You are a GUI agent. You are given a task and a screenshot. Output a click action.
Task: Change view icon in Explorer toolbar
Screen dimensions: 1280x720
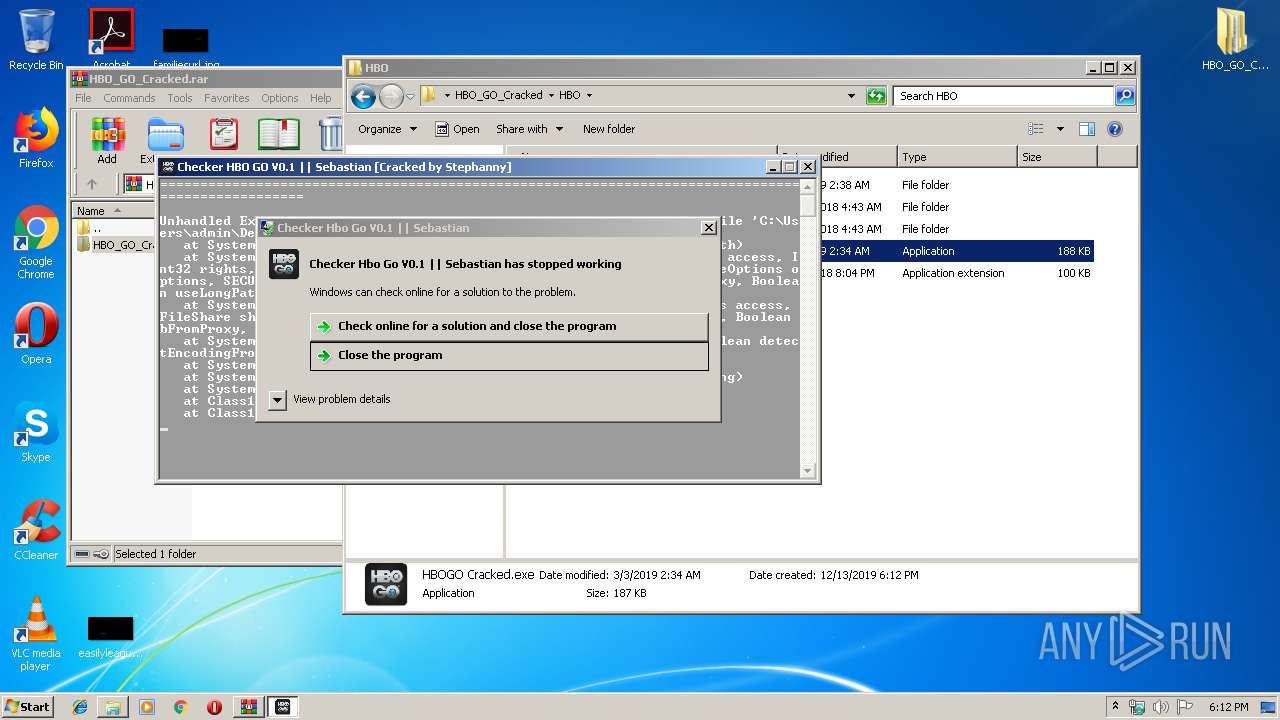click(x=1036, y=129)
